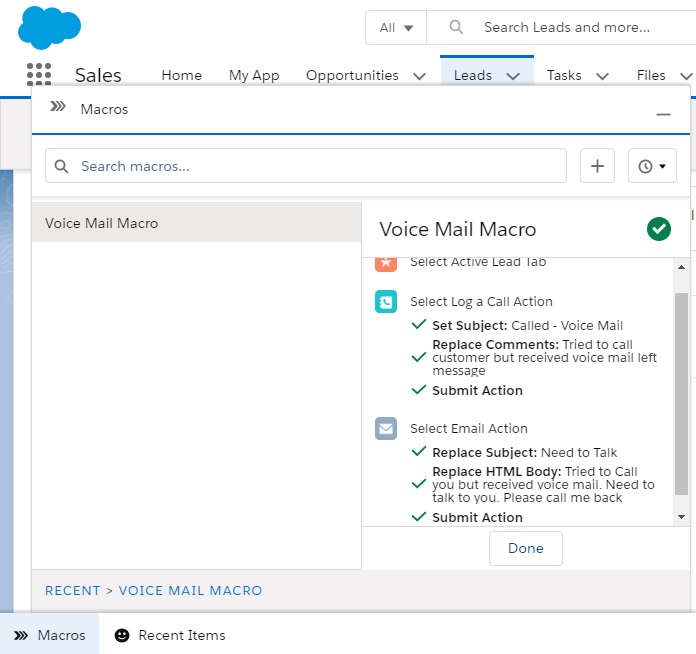696x654 pixels.
Task: Click checkmark beside Submit Action under Log a Call
Action: point(419,389)
